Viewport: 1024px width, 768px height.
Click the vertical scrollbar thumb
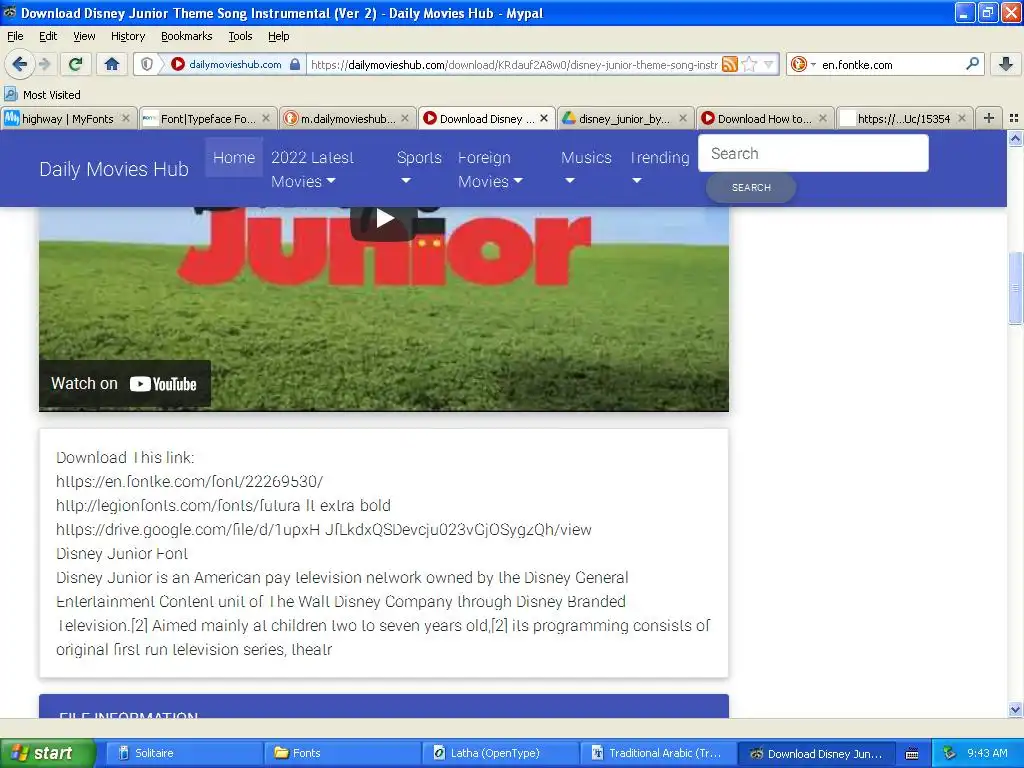tap(1015, 287)
